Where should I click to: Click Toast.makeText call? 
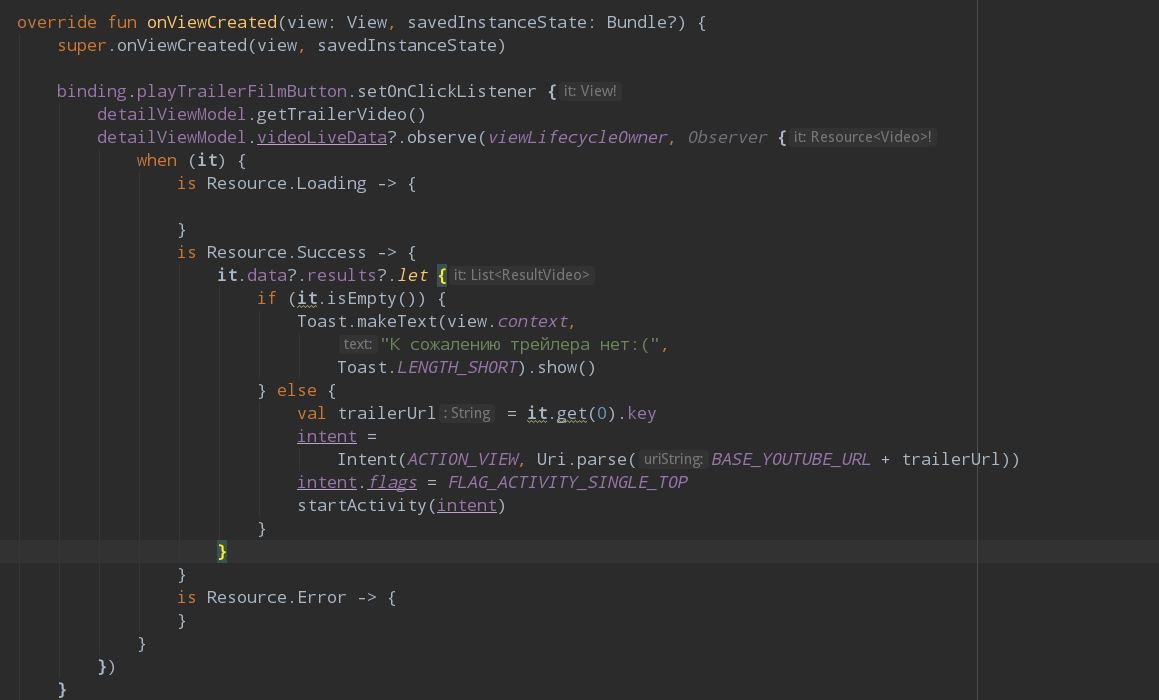click(x=367, y=322)
